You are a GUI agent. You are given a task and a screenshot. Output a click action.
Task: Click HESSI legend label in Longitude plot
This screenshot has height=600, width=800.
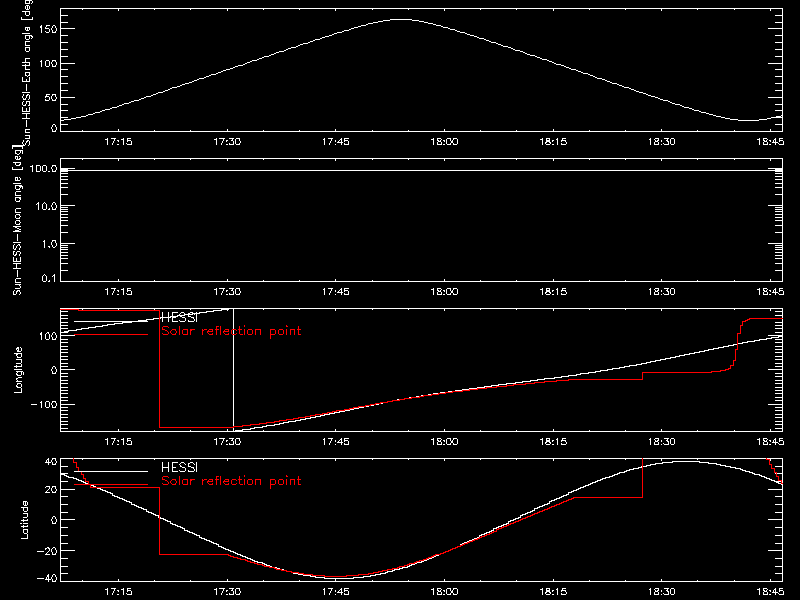click(x=179, y=318)
